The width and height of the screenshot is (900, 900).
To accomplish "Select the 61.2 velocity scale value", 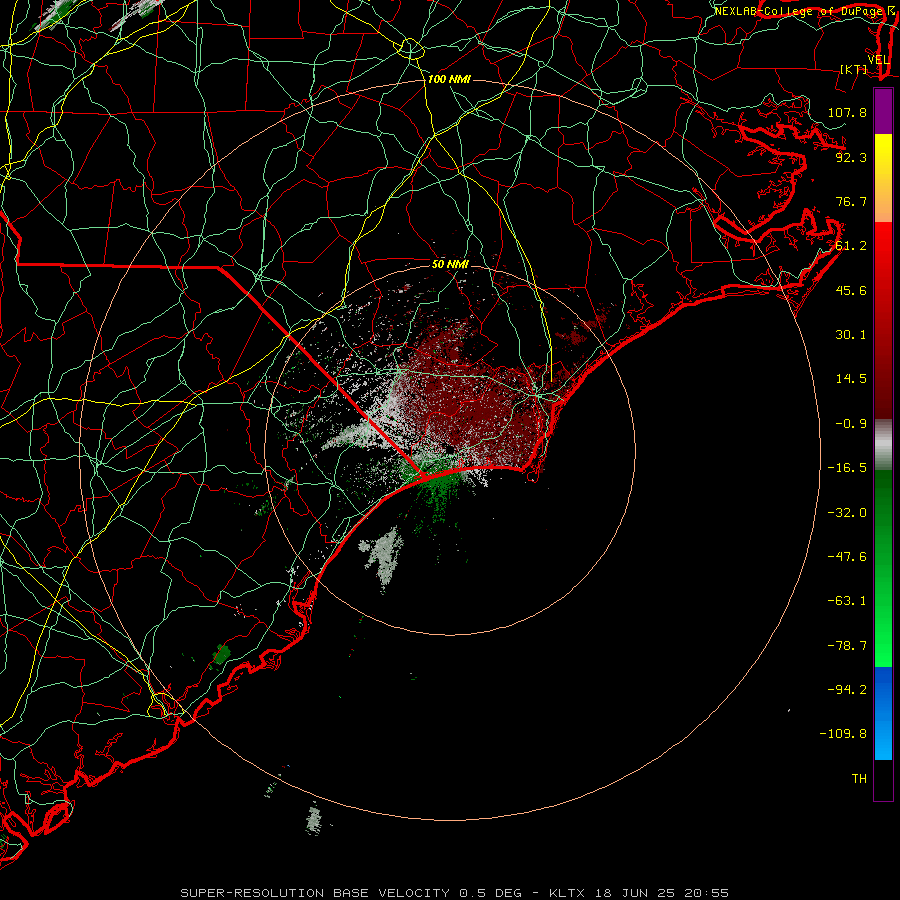I will [851, 246].
